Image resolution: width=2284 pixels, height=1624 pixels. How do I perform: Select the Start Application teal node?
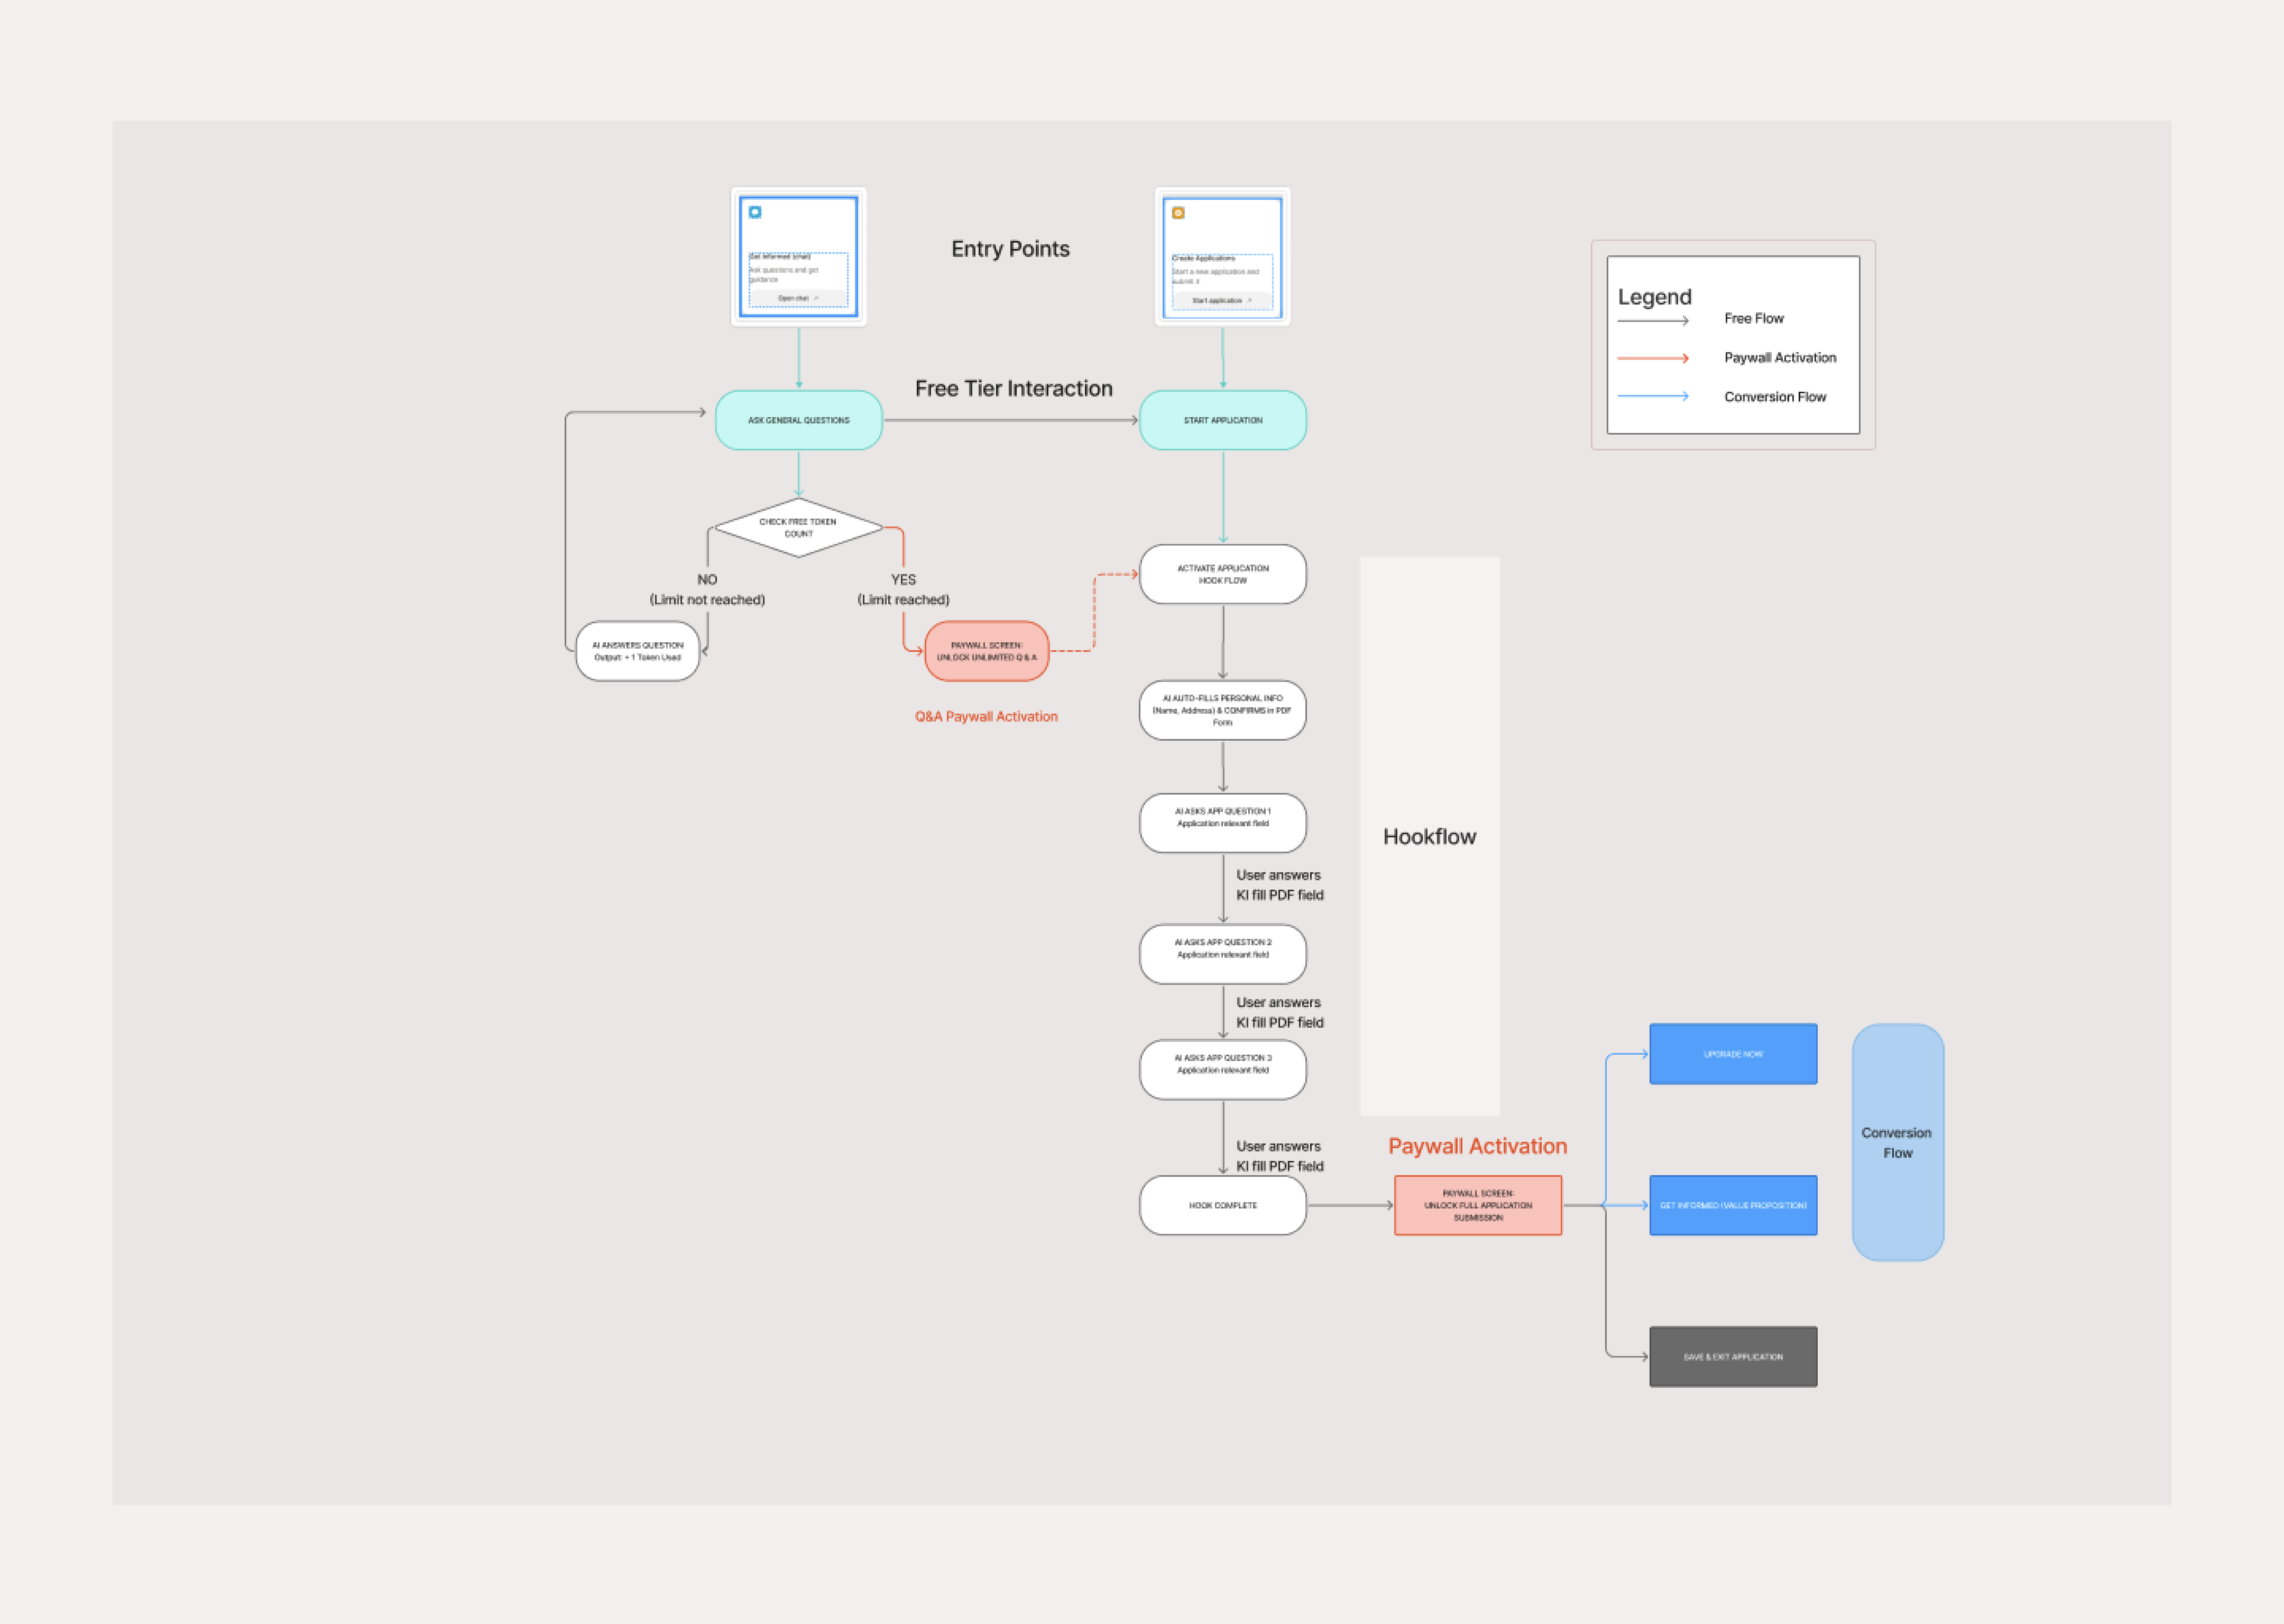(1222, 420)
